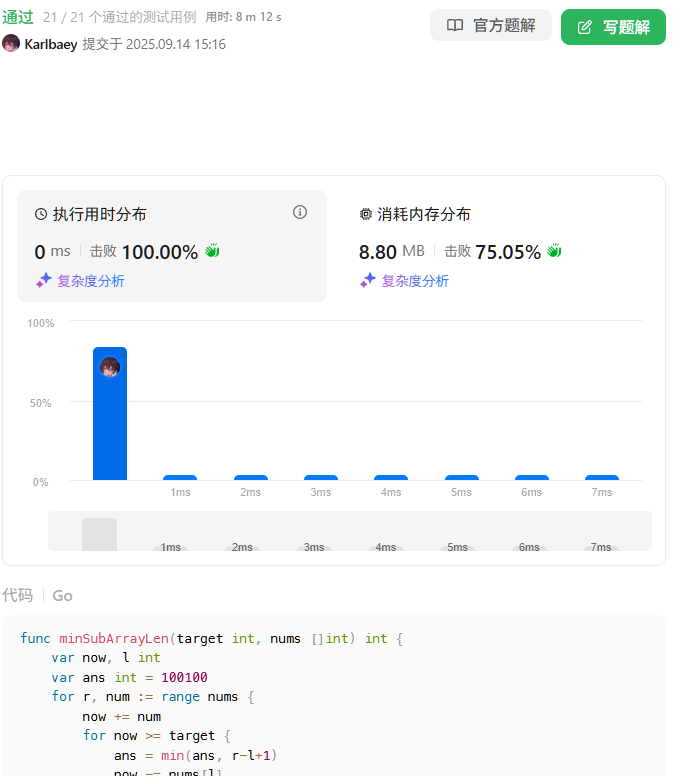Click the book icon in 官方题解 button
The height and width of the screenshot is (776, 674).
(x=455, y=25)
